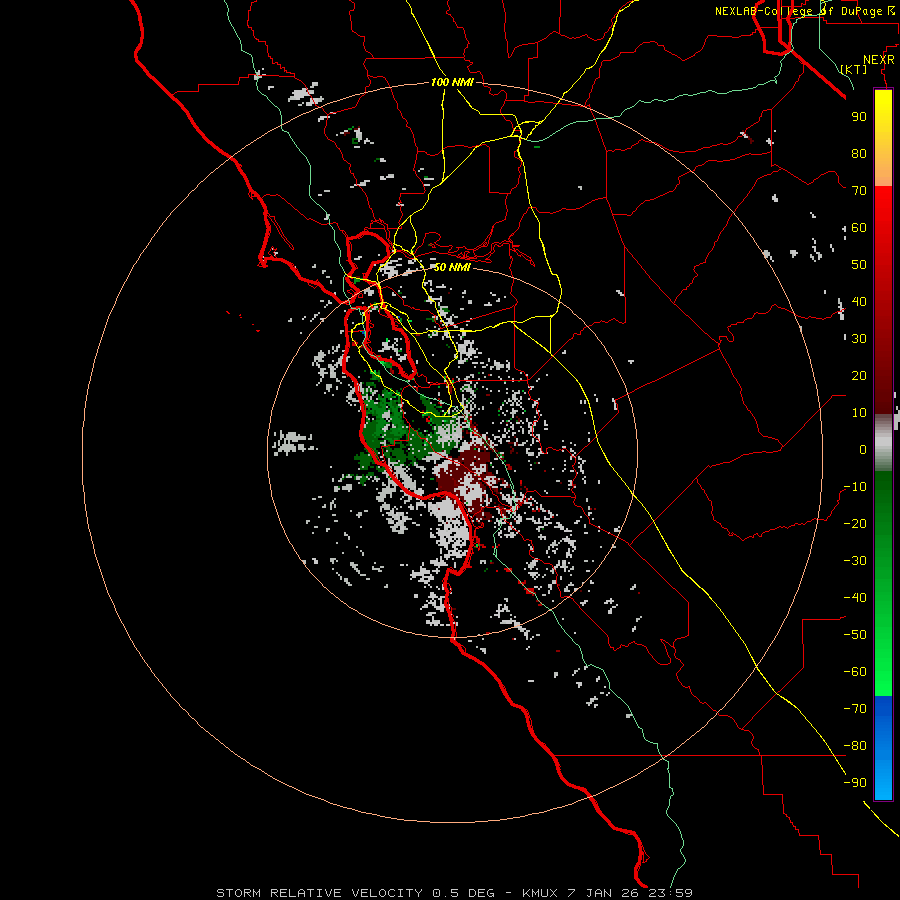Screen dimensions: 900x900
Task: Click the positive 40 scale value
Action: 859,301
